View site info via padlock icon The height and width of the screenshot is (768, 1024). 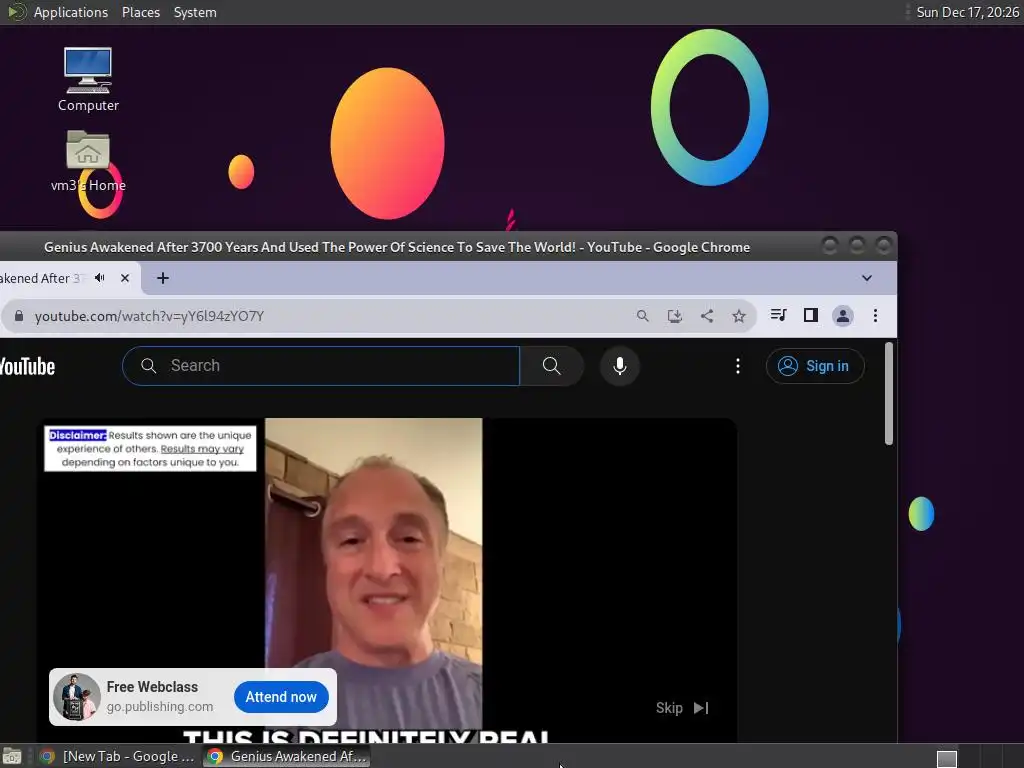19,316
